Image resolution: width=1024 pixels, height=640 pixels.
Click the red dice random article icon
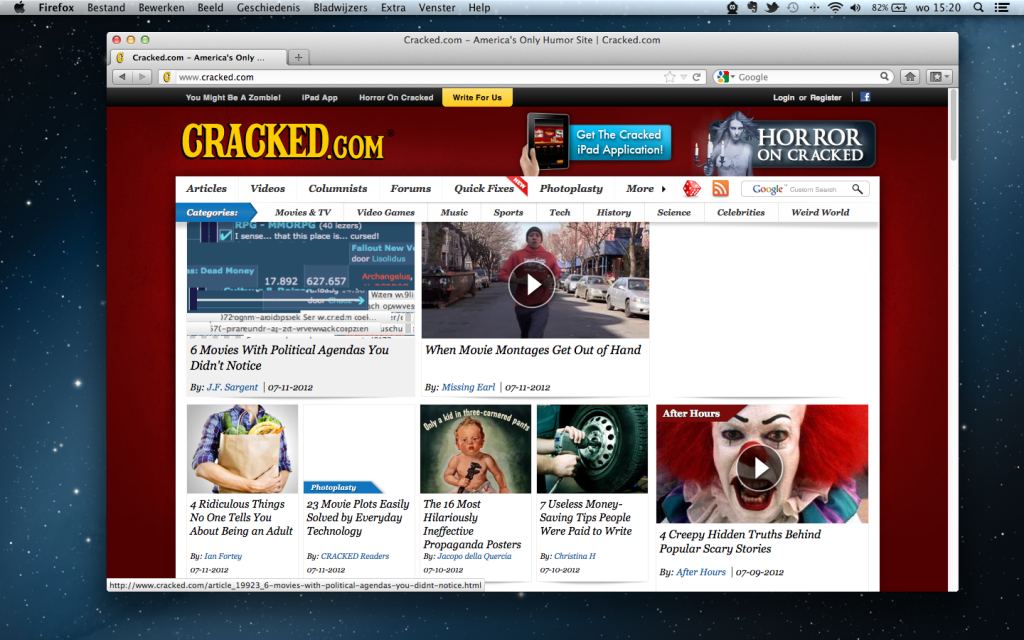coord(692,189)
